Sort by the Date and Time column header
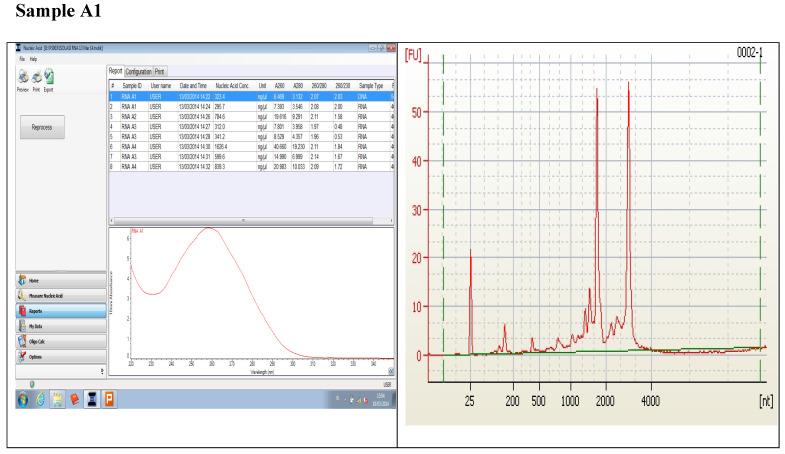This screenshot has width=785, height=454. click(x=193, y=86)
